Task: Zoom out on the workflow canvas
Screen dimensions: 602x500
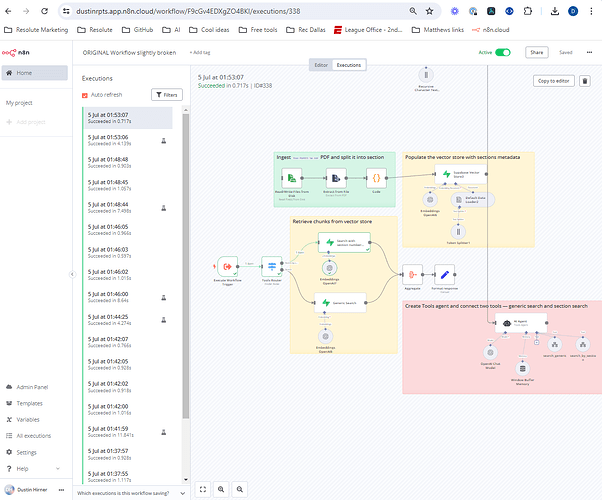Action: (x=240, y=489)
